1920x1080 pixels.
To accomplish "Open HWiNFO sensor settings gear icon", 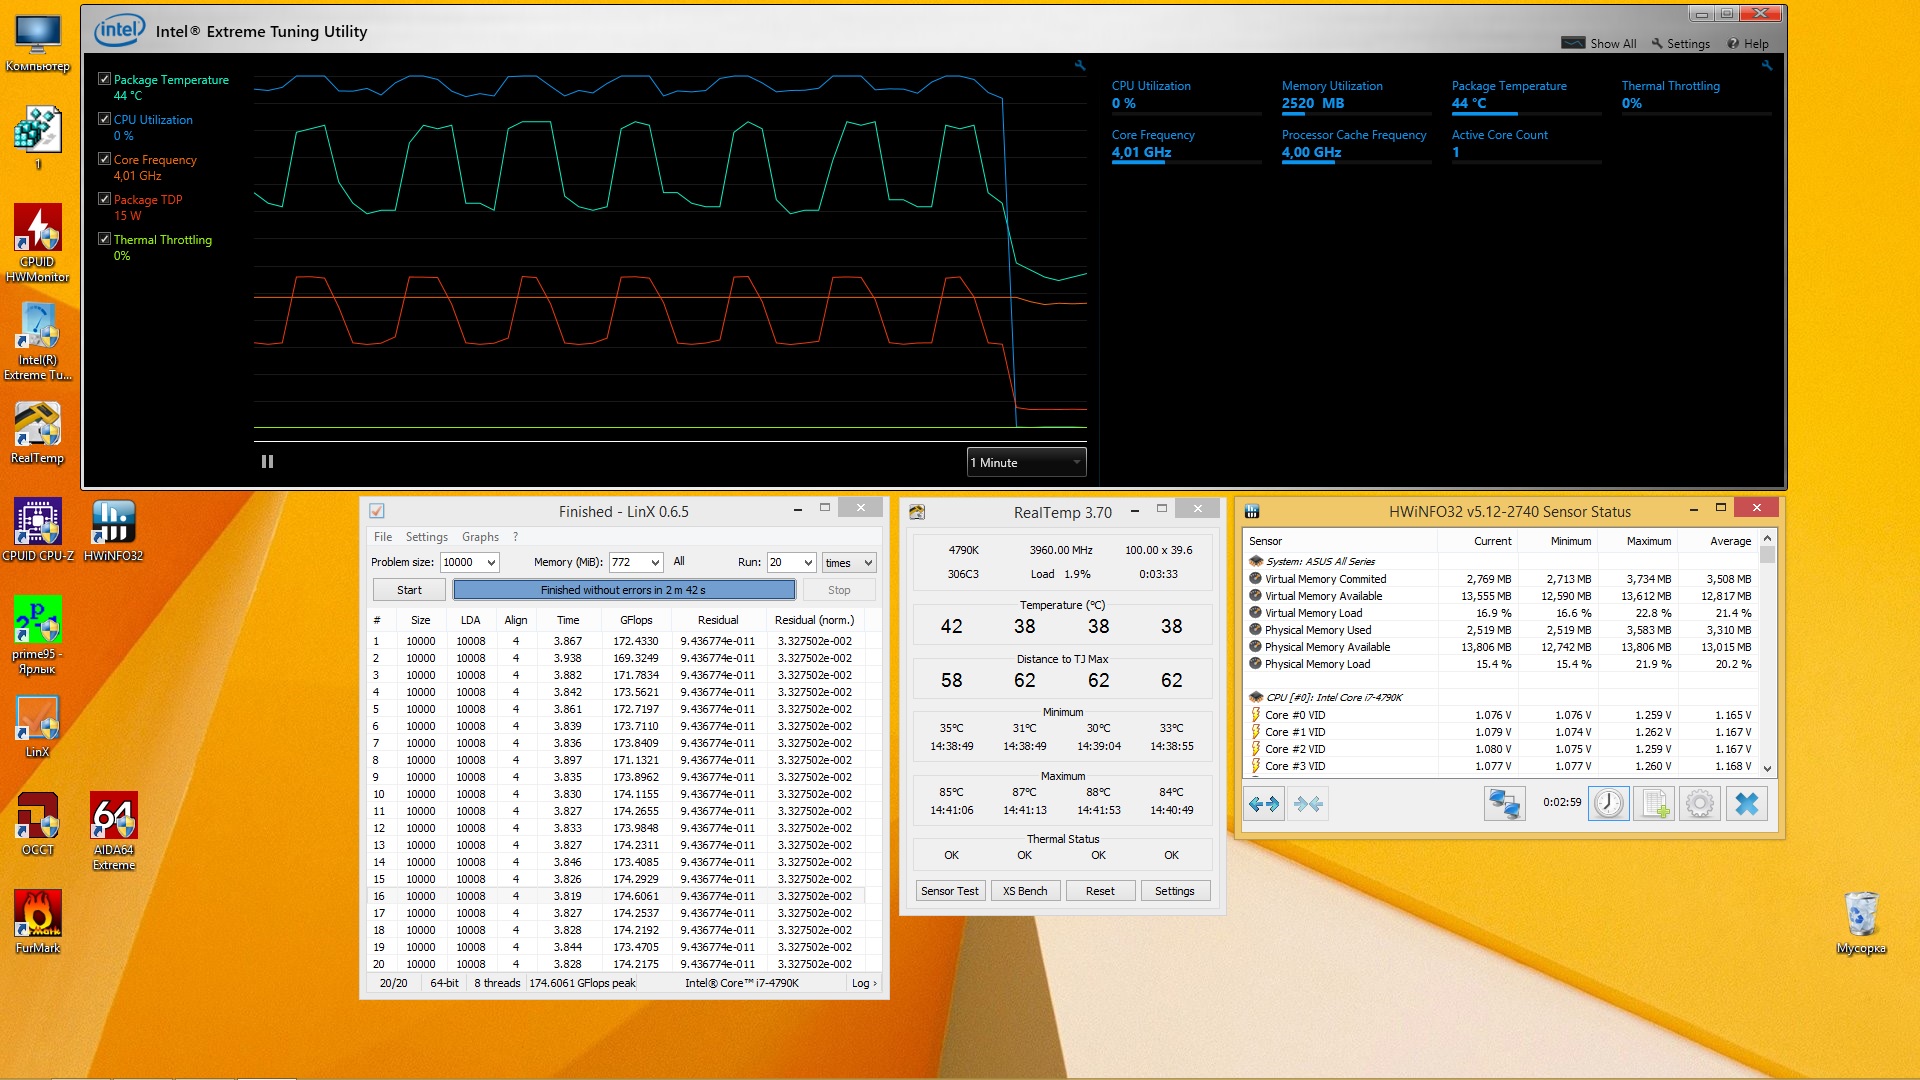I will [x=1700, y=804].
